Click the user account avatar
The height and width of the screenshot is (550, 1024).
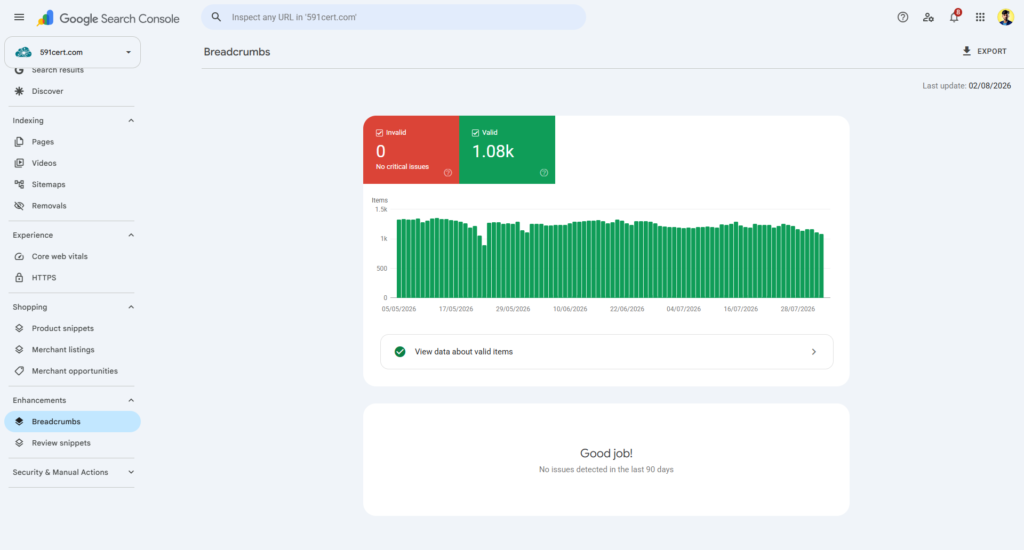tap(1005, 17)
